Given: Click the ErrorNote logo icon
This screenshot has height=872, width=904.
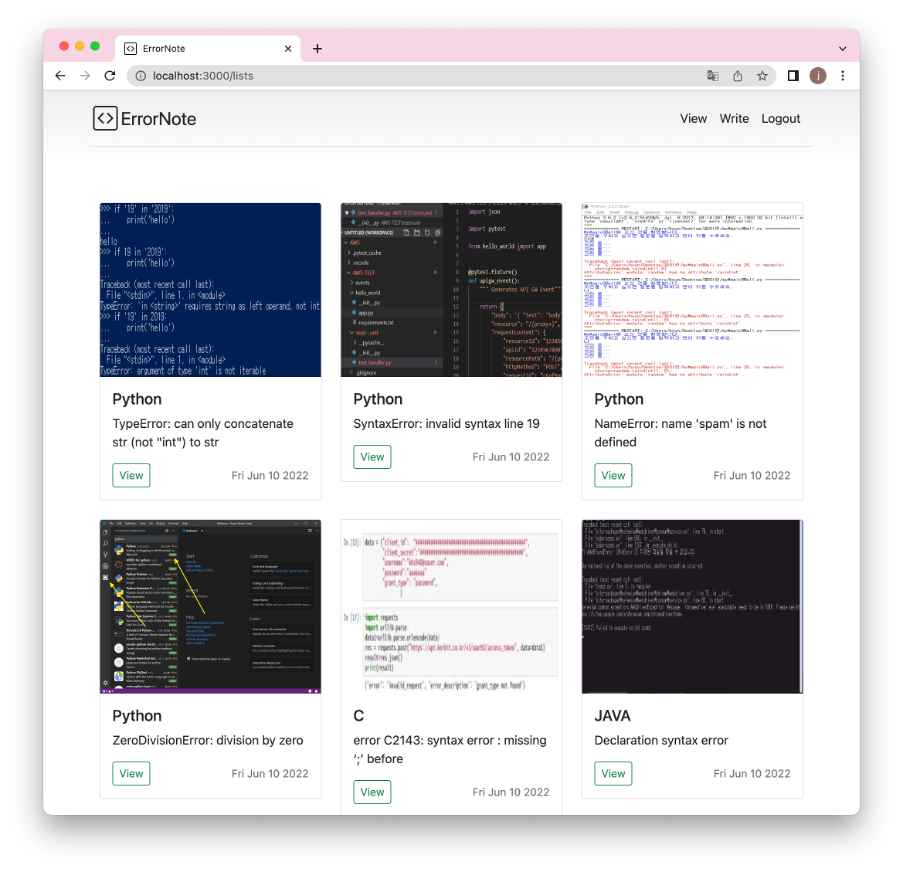Looking at the screenshot, I should [x=106, y=118].
